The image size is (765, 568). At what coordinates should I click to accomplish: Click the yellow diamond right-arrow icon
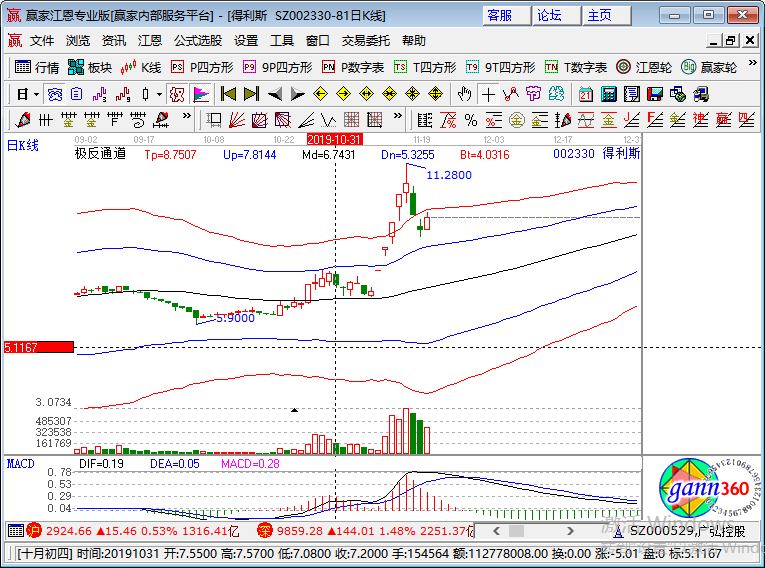click(x=343, y=94)
